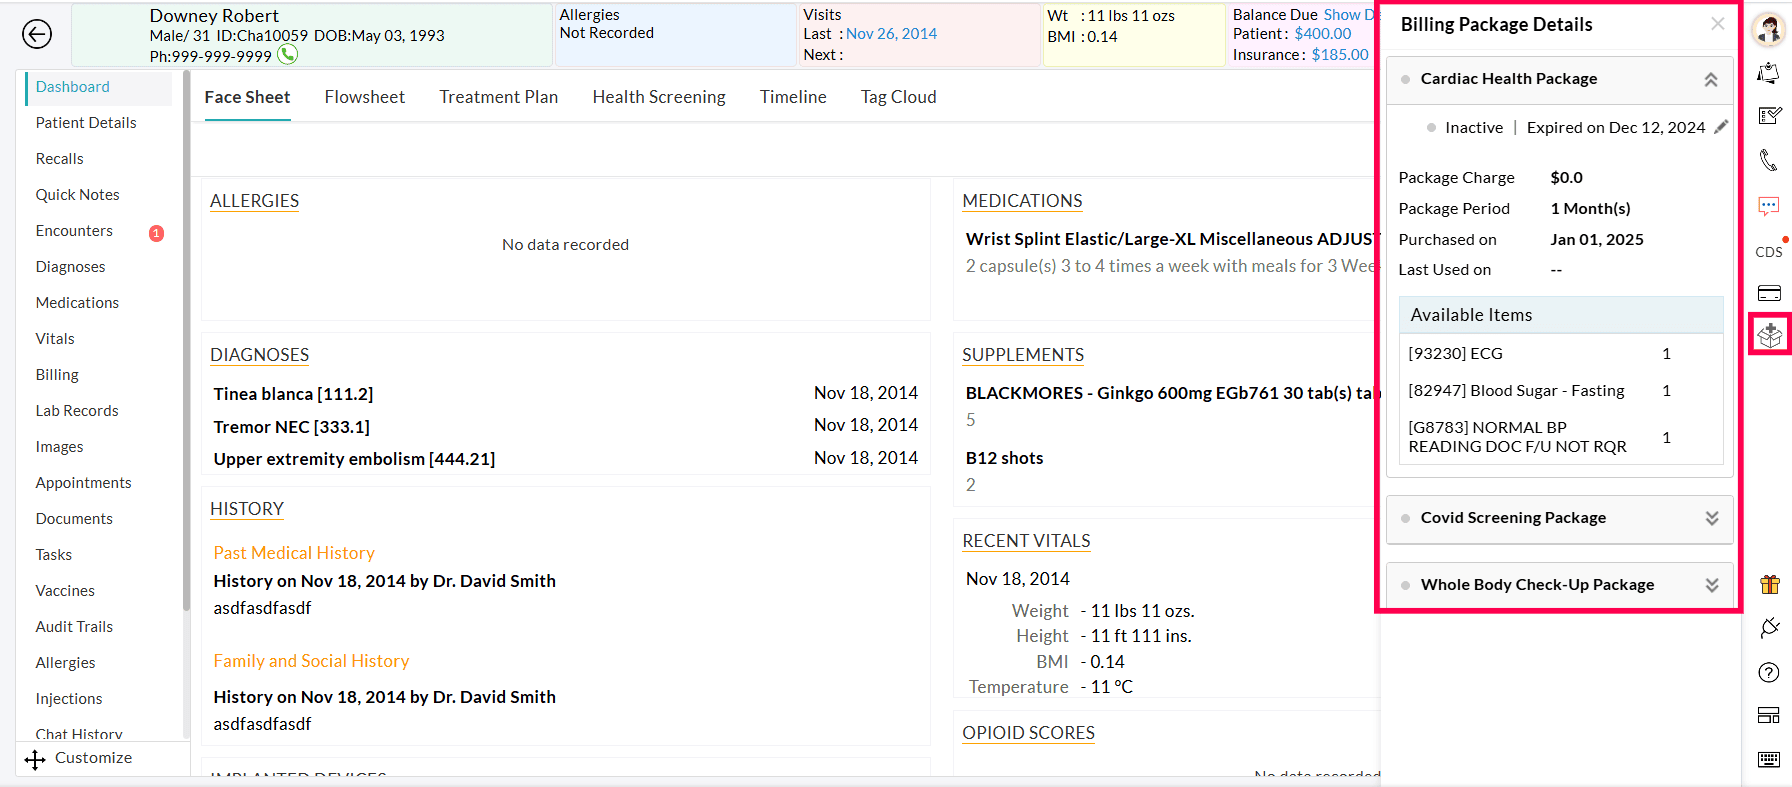Expand the Covid Screening Package

pos(1711,518)
